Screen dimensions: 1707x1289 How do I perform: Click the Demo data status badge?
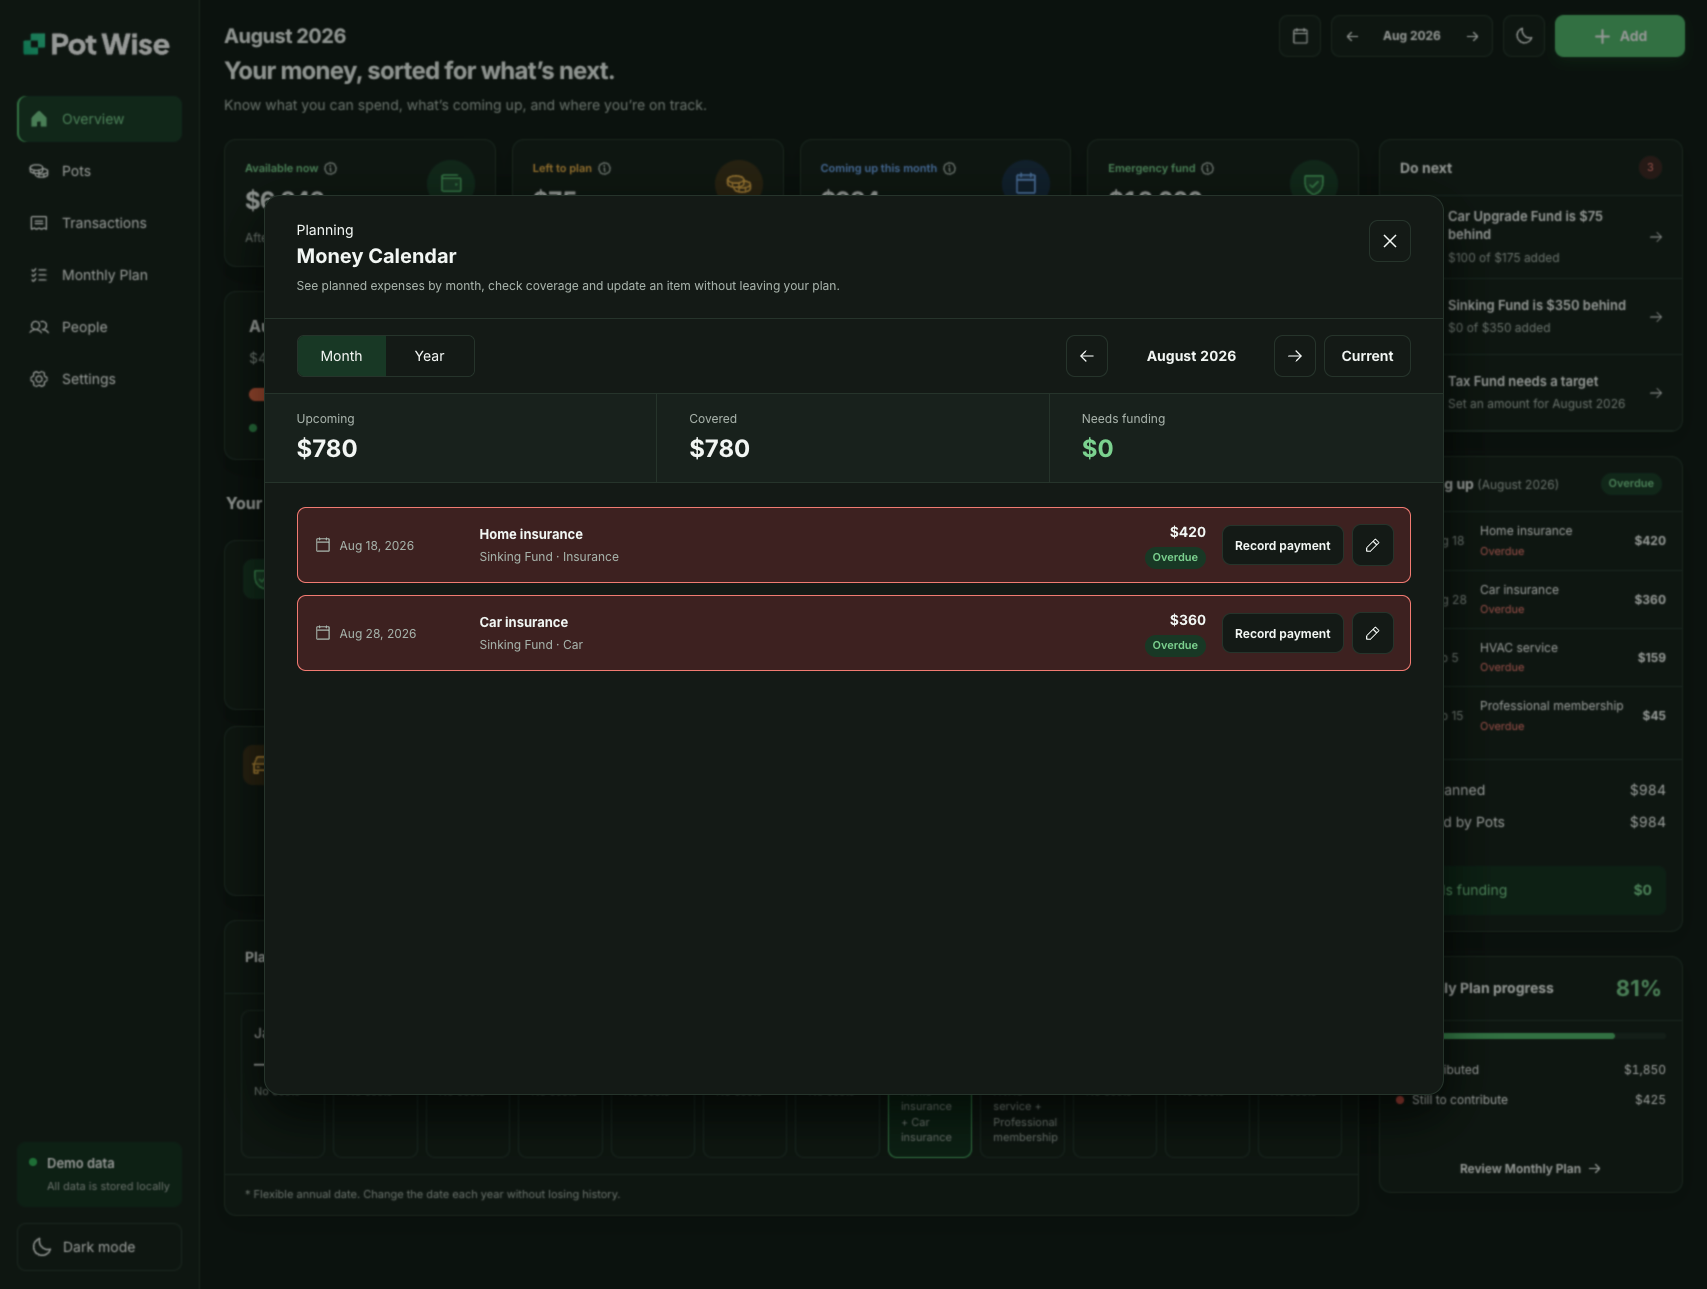[x=99, y=1174]
